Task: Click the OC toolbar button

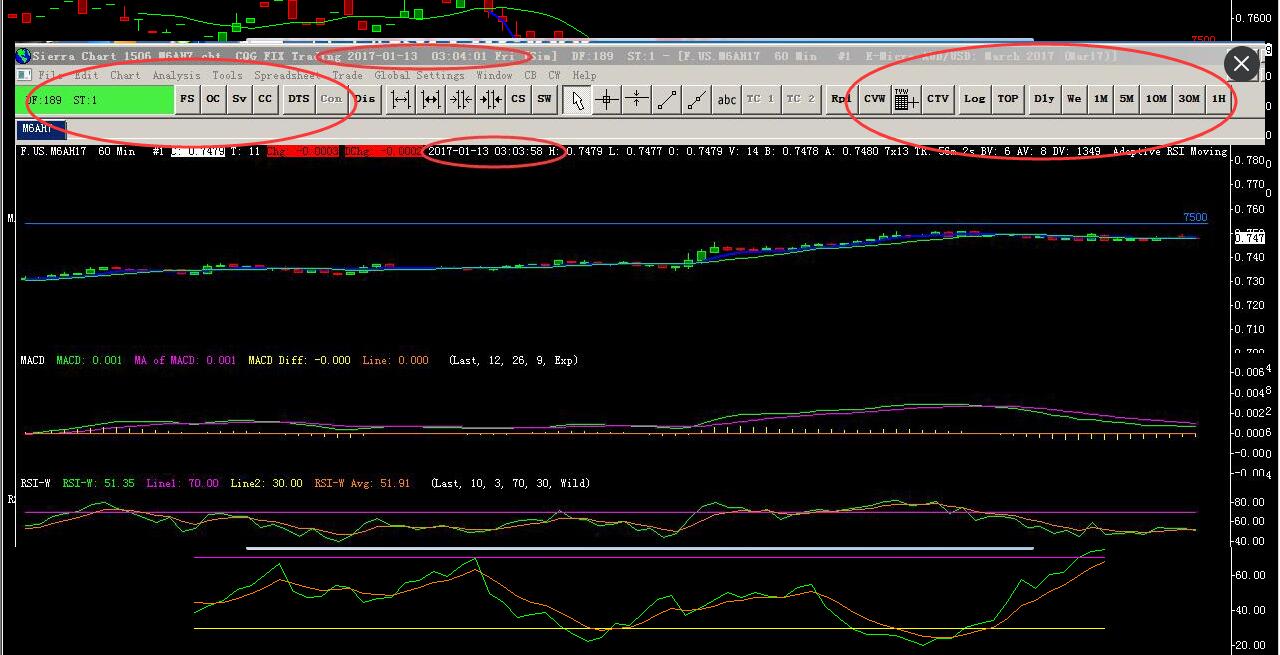Action: pyautogui.click(x=213, y=99)
